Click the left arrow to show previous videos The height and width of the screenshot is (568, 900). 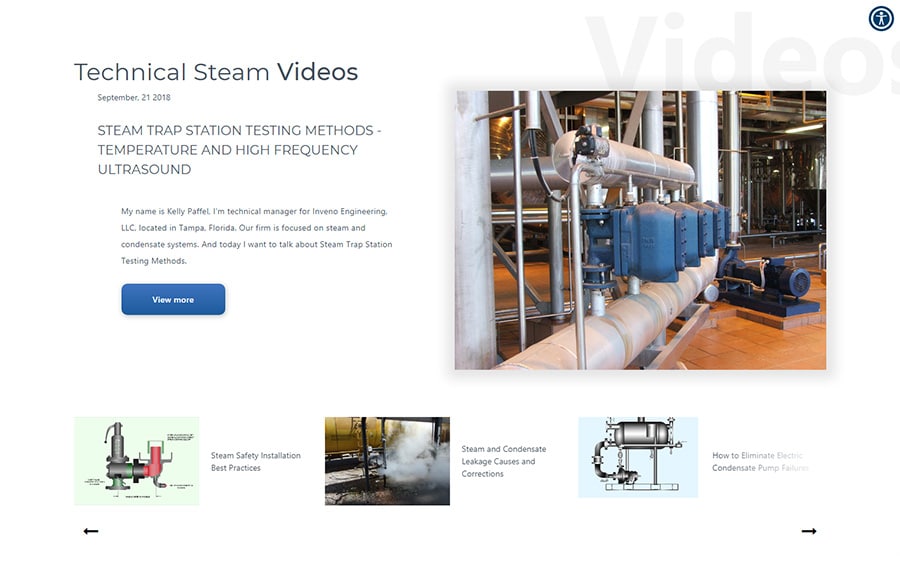click(x=91, y=531)
